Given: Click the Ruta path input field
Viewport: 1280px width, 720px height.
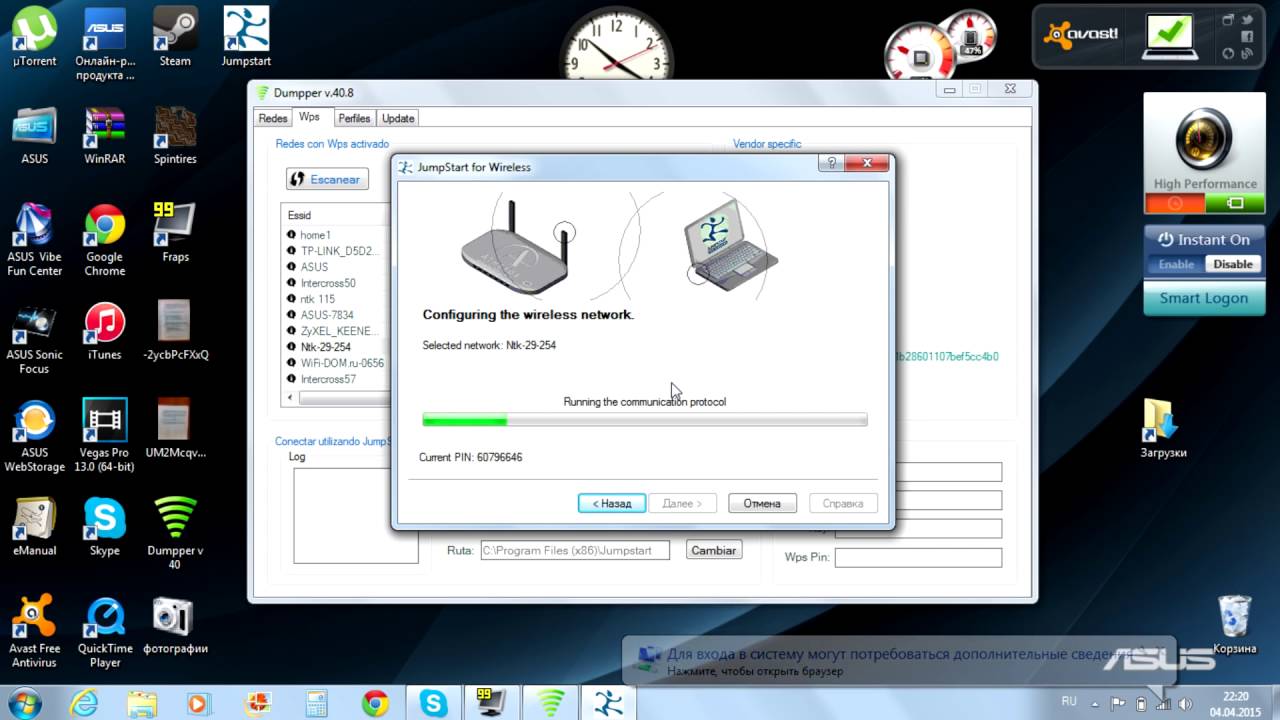Looking at the screenshot, I should click(x=575, y=550).
